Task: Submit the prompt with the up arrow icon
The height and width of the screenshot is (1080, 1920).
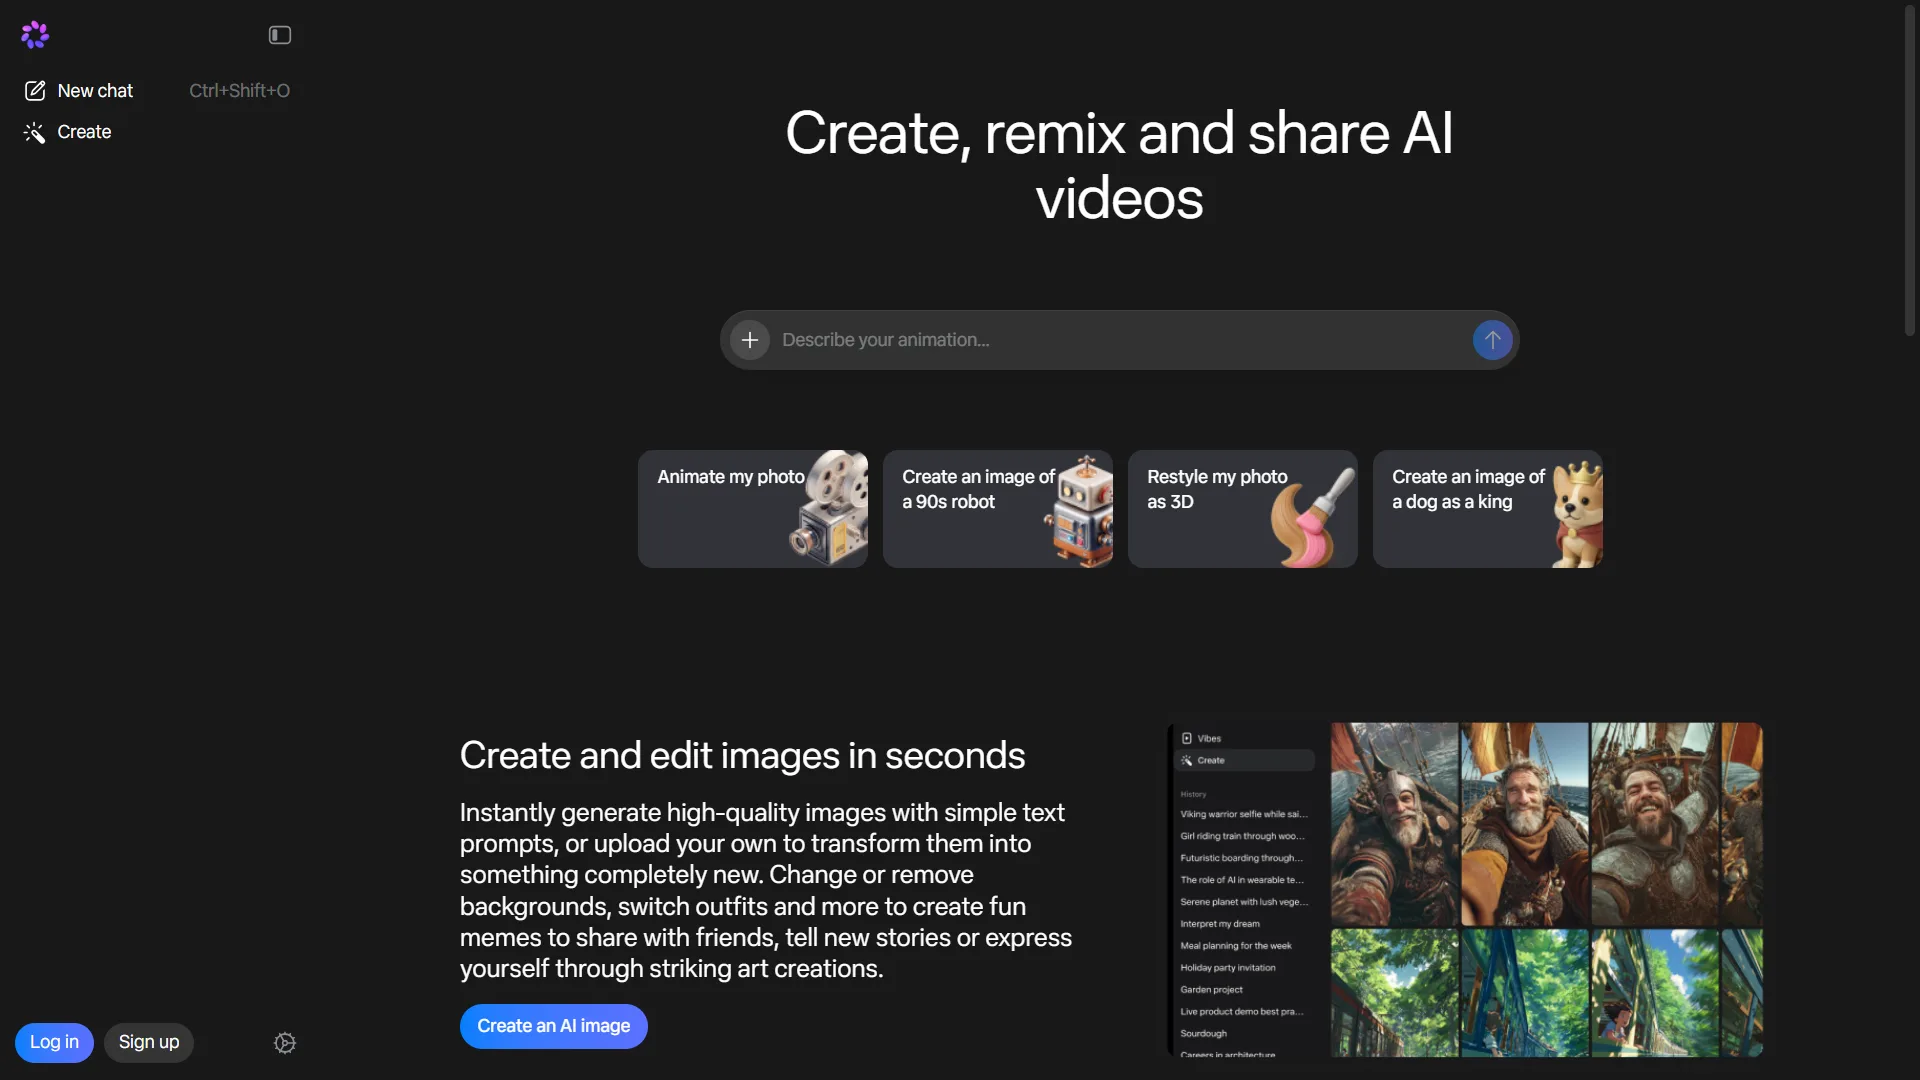Action: 1491,340
